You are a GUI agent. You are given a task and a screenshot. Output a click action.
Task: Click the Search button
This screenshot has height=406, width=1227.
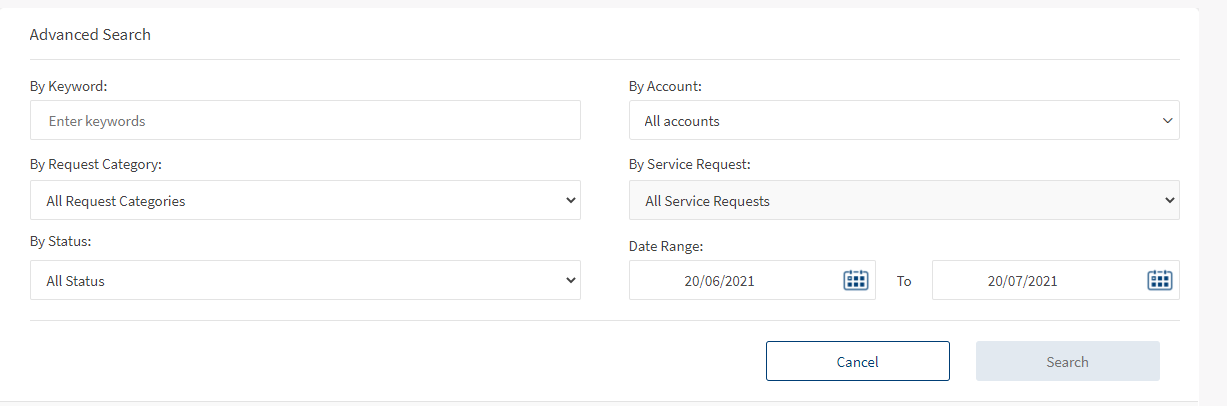[x=1067, y=362]
